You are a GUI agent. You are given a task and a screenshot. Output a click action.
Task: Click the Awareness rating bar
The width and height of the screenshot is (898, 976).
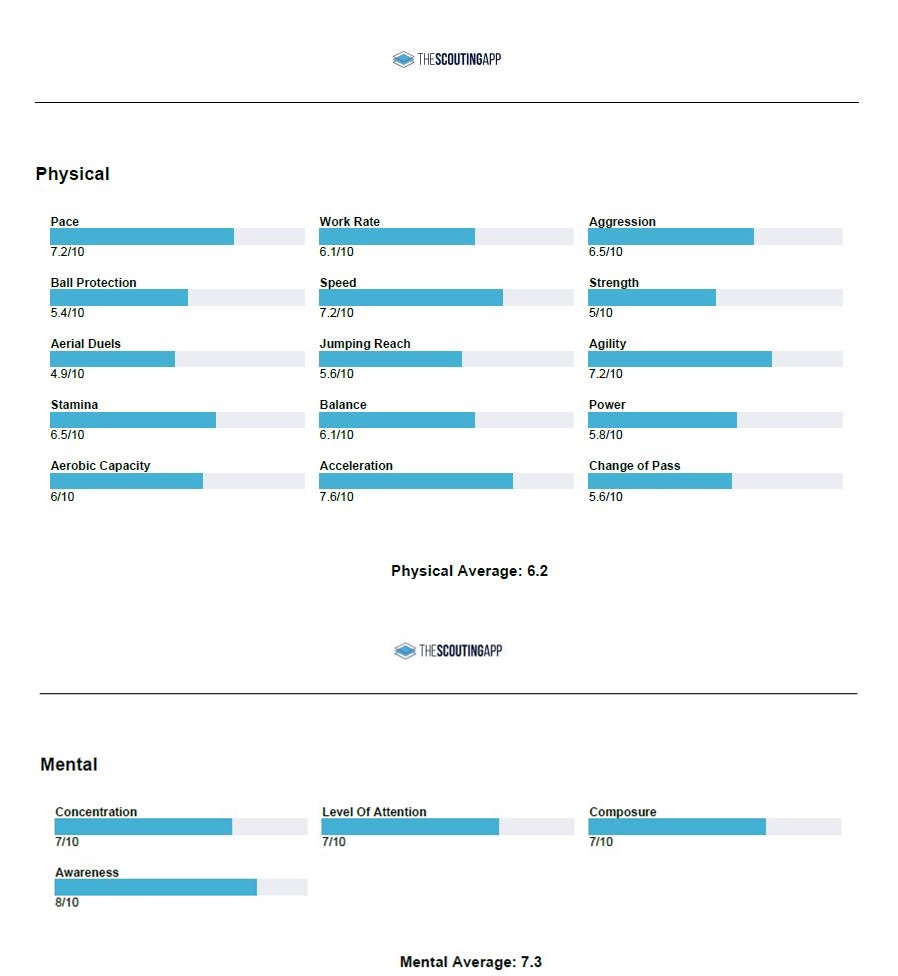pyautogui.click(x=181, y=887)
